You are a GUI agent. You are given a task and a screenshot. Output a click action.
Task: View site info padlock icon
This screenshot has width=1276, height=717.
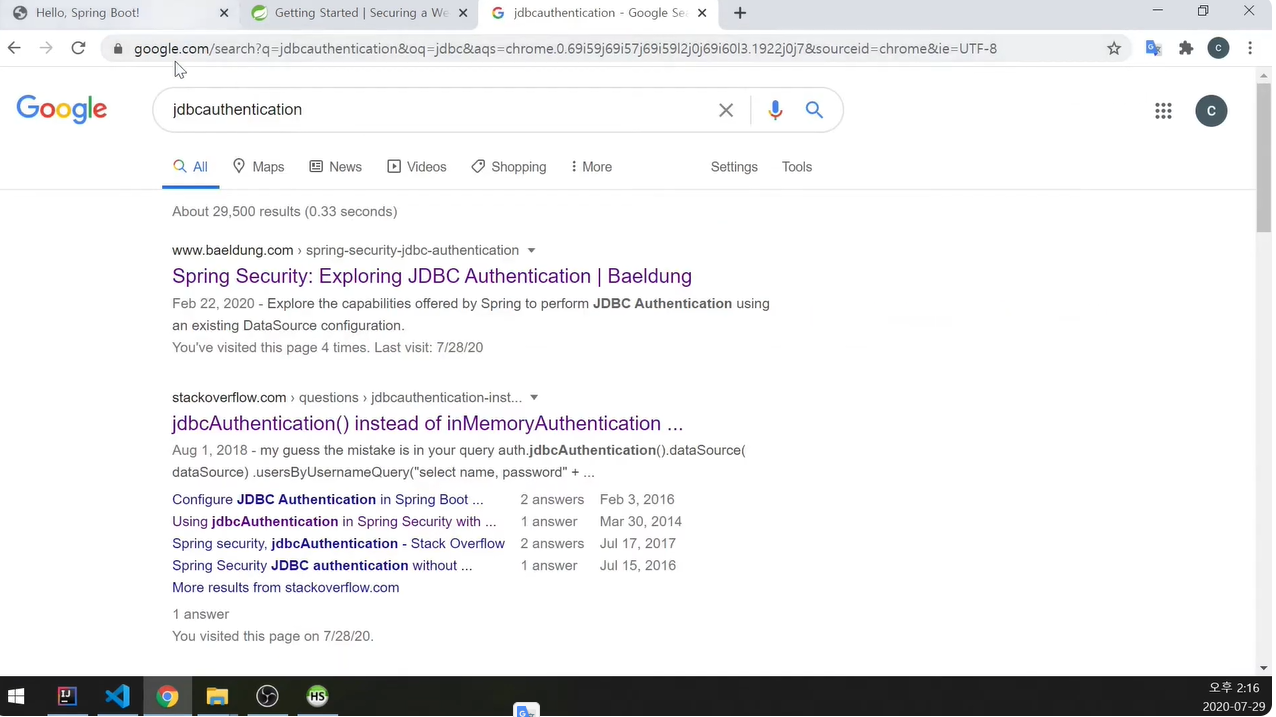(118, 48)
